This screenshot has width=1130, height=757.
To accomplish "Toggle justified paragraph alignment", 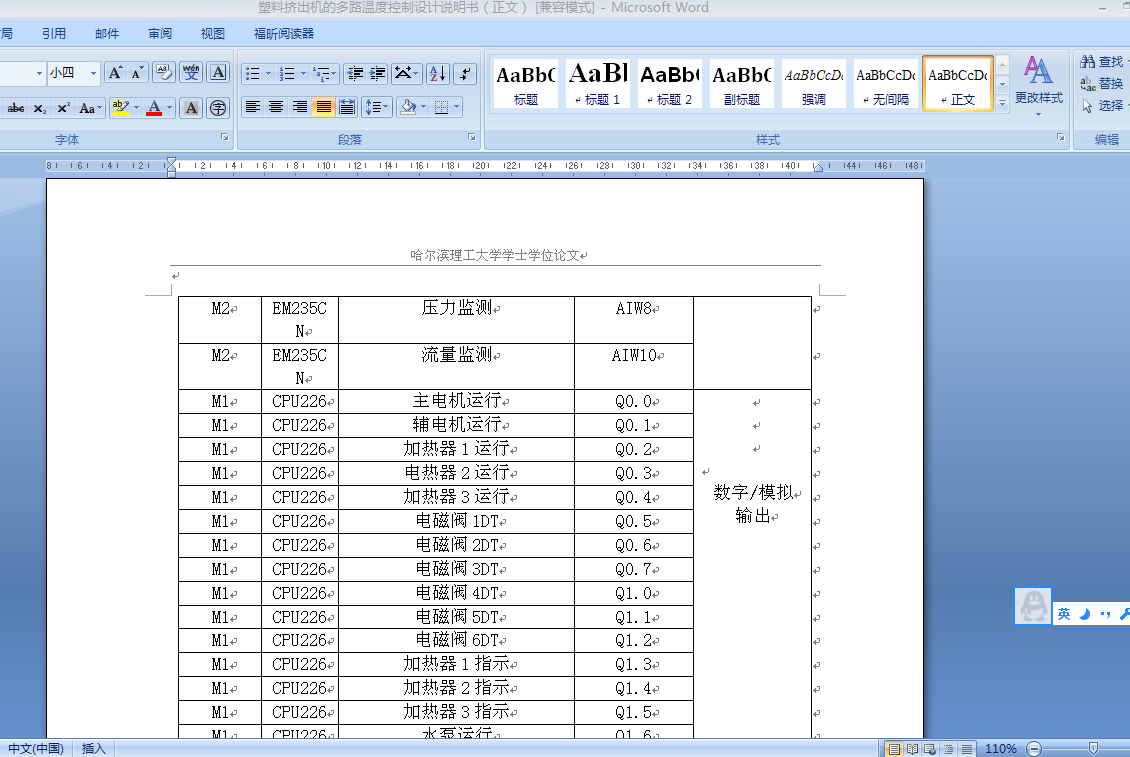I will click(322, 107).
